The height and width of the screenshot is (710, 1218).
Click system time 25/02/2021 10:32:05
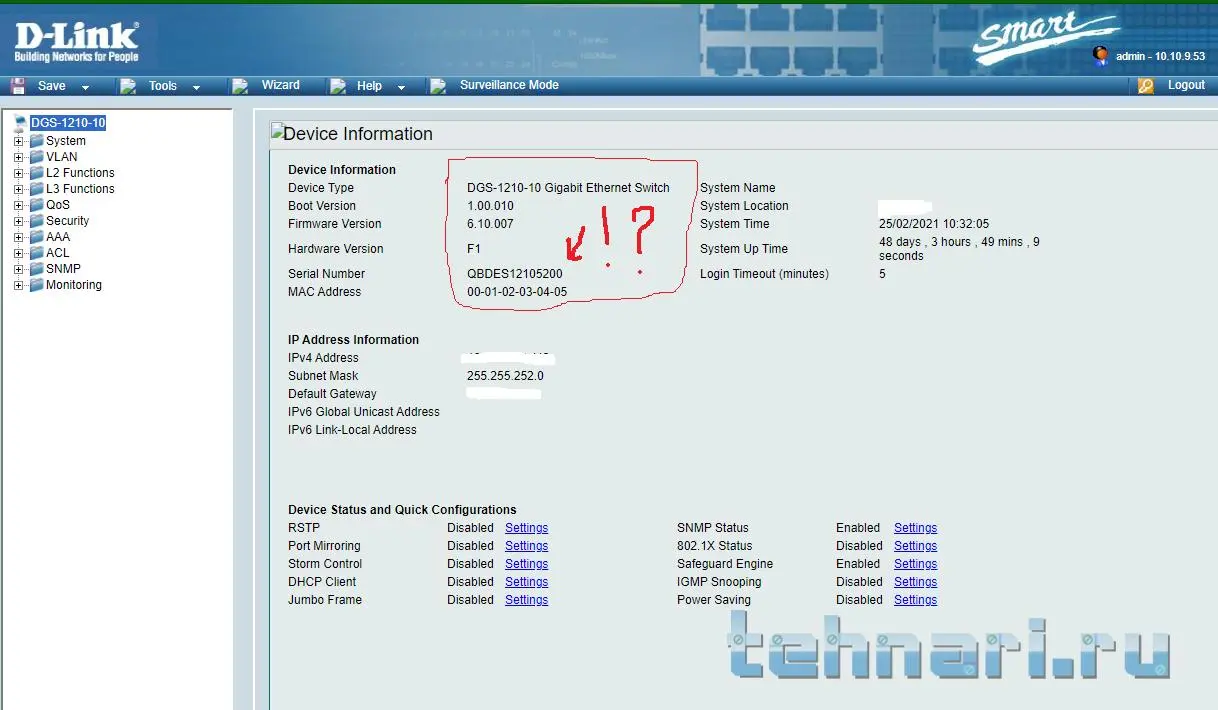(x=934, y=224)
